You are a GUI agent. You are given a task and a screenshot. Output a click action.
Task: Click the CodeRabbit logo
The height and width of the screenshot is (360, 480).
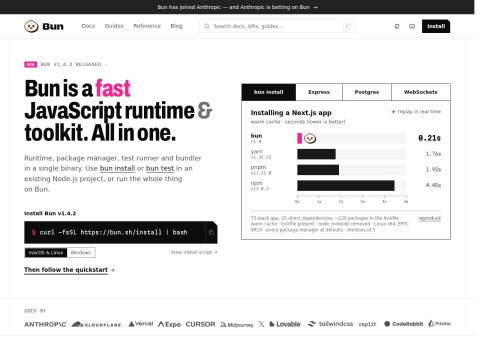[403, 324]
